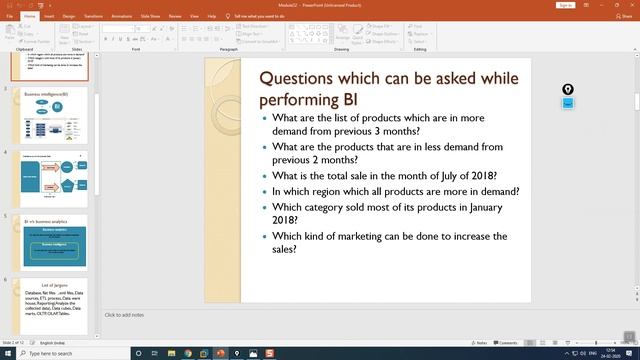
Task: Switch to Reading view icon
Action: [555, 343]
